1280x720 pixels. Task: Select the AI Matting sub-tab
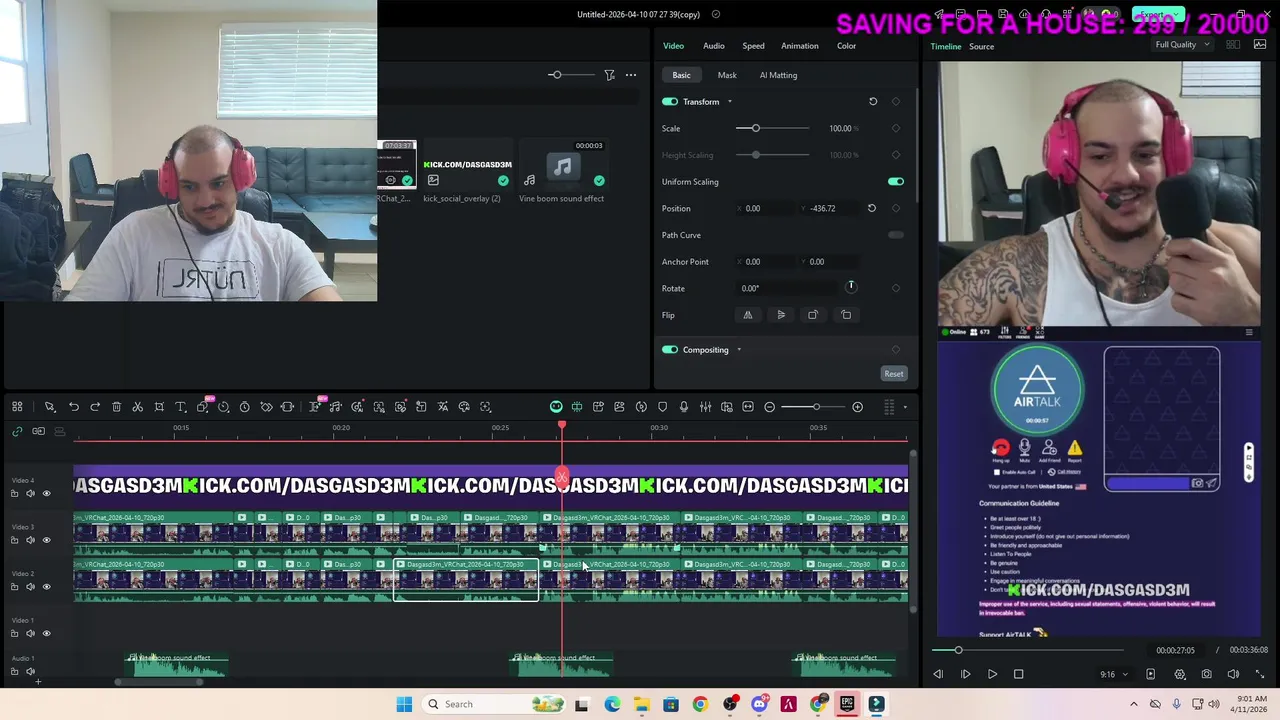coord(778,75)
